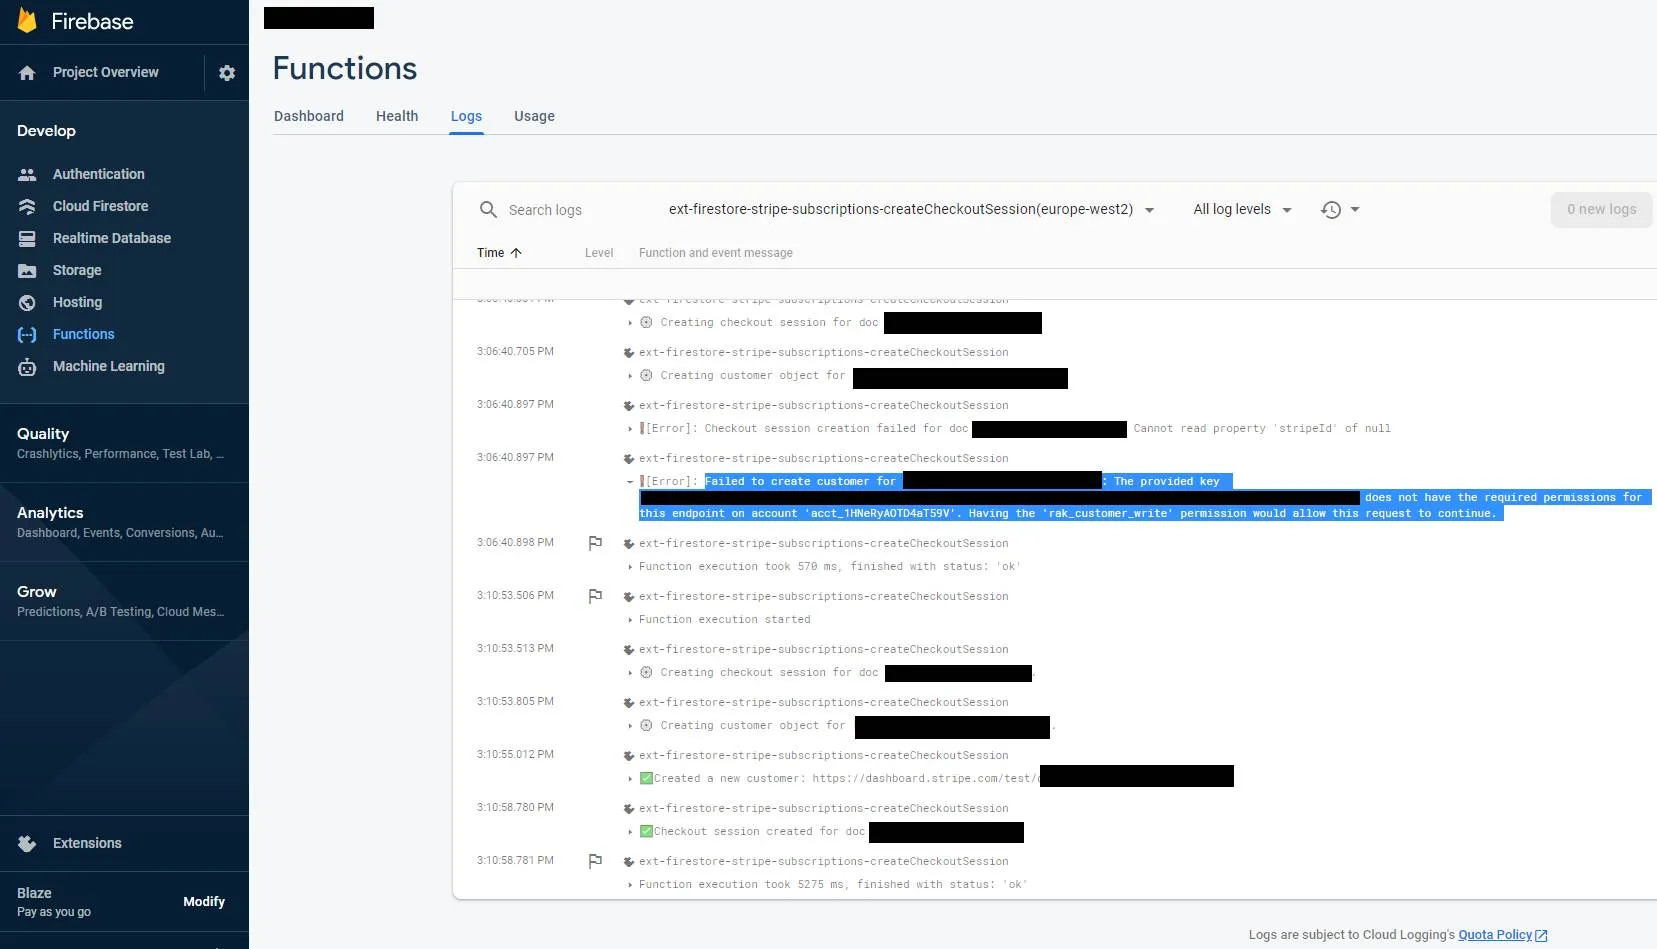Viewport: 1657px width, 949px height.
Task: Click the green check icon beside 'Checkout session created'
Action: (x=646, y=831)
